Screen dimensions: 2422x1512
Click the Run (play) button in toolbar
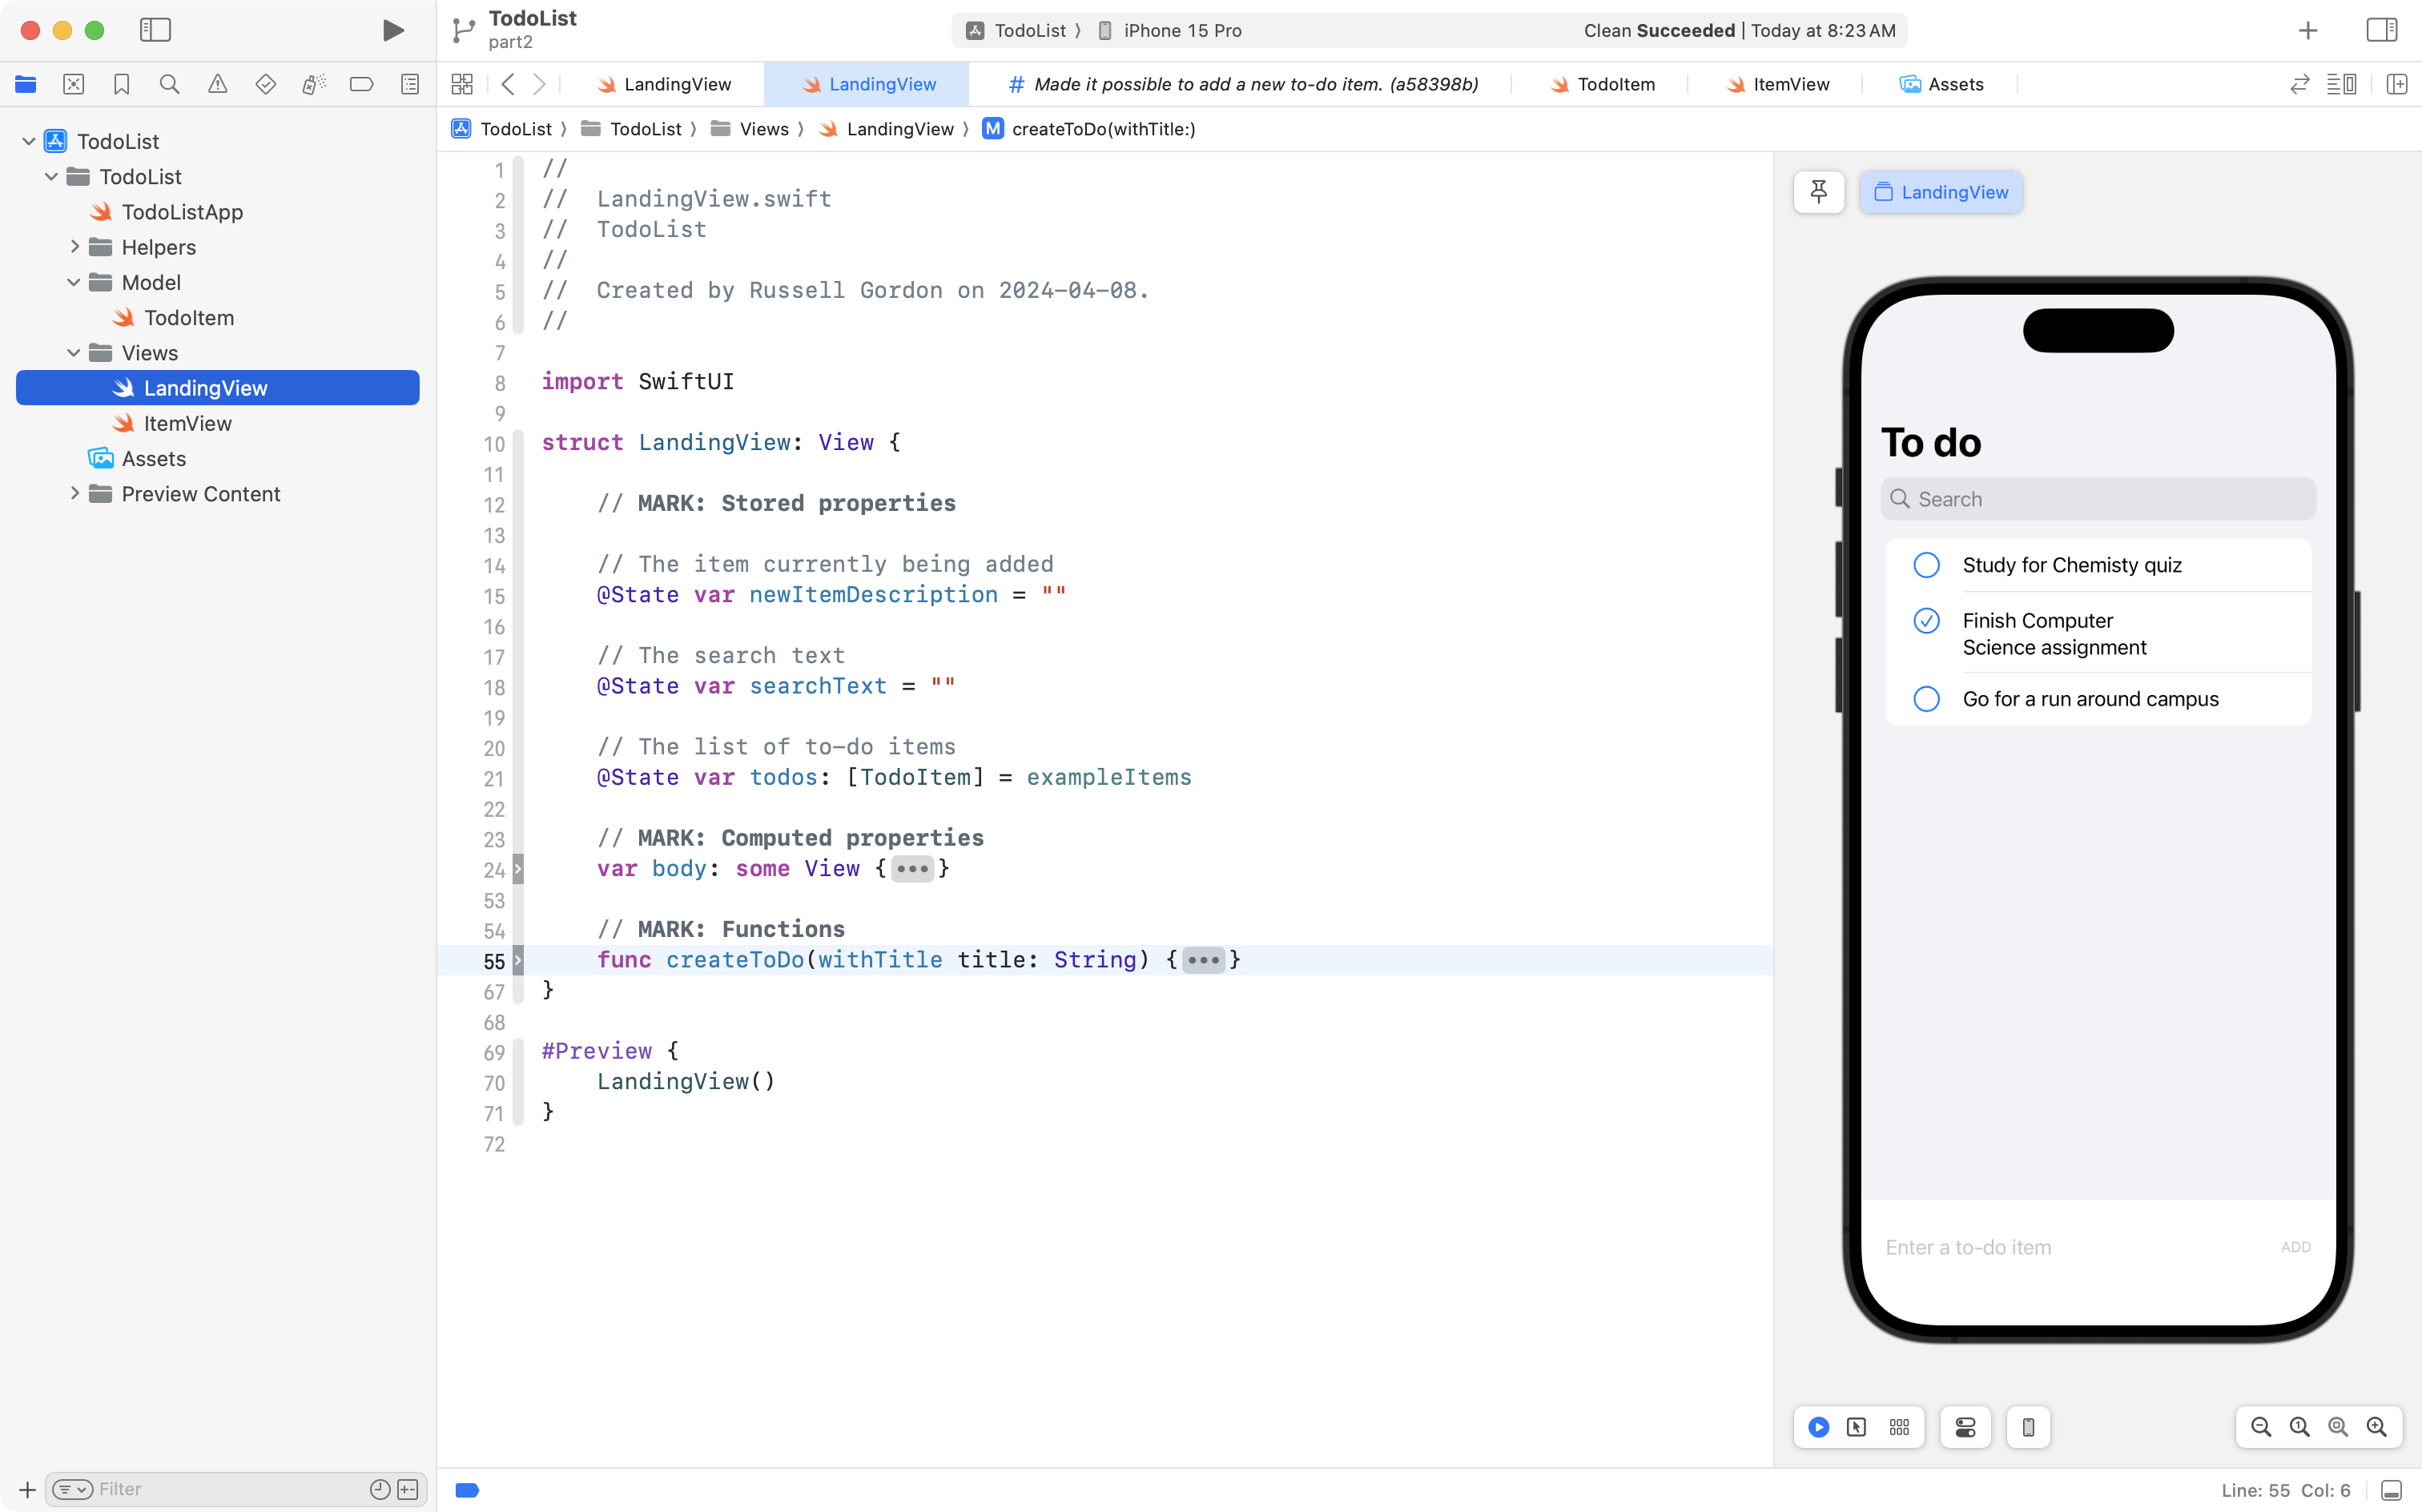point(393,30)
